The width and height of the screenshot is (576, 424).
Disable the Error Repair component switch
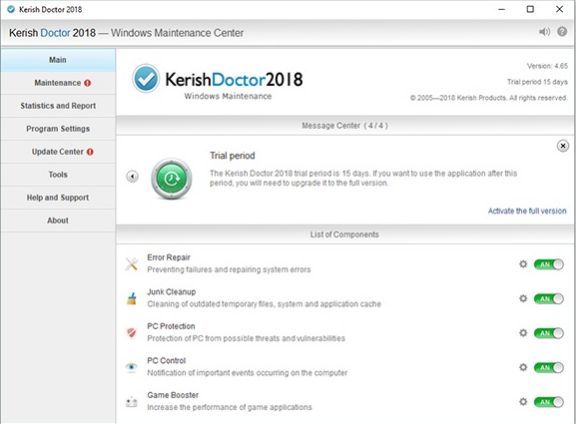click(x=549, y=265)
